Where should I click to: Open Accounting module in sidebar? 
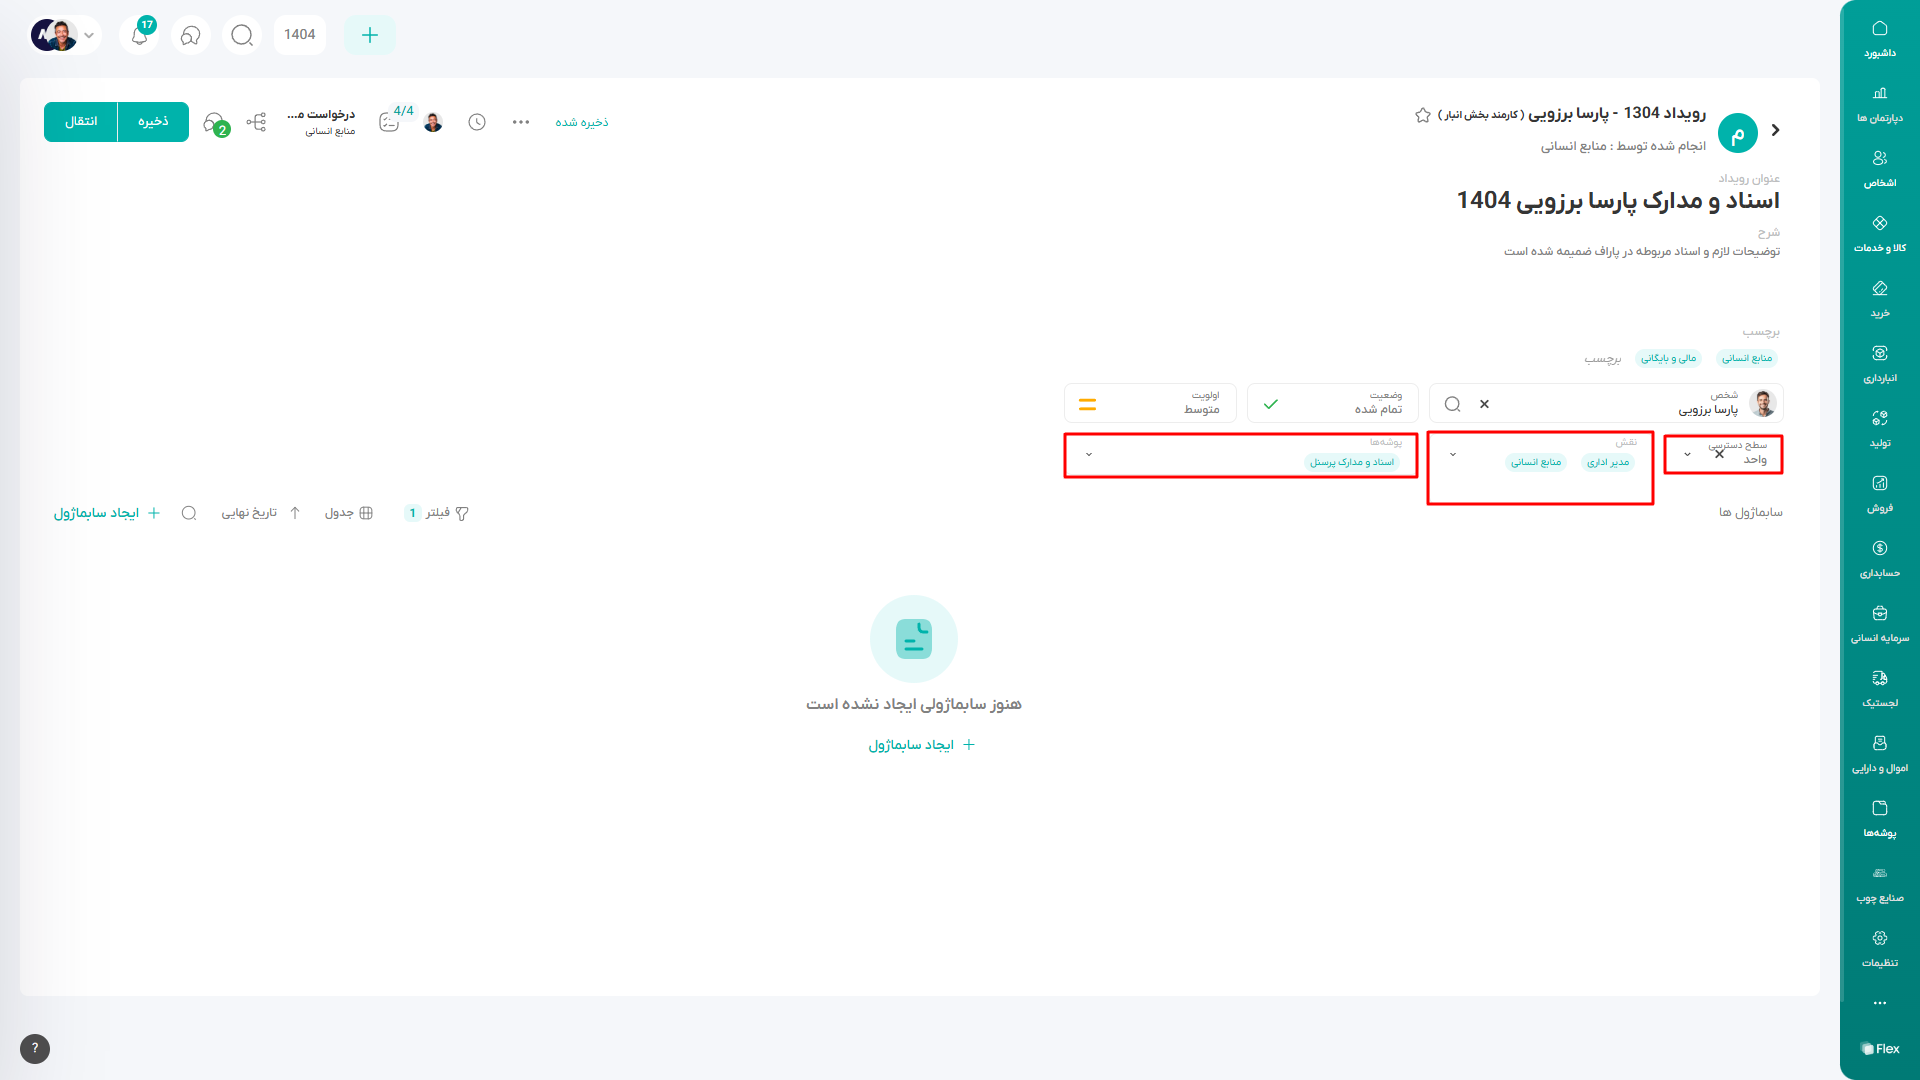click(1879, 558)
